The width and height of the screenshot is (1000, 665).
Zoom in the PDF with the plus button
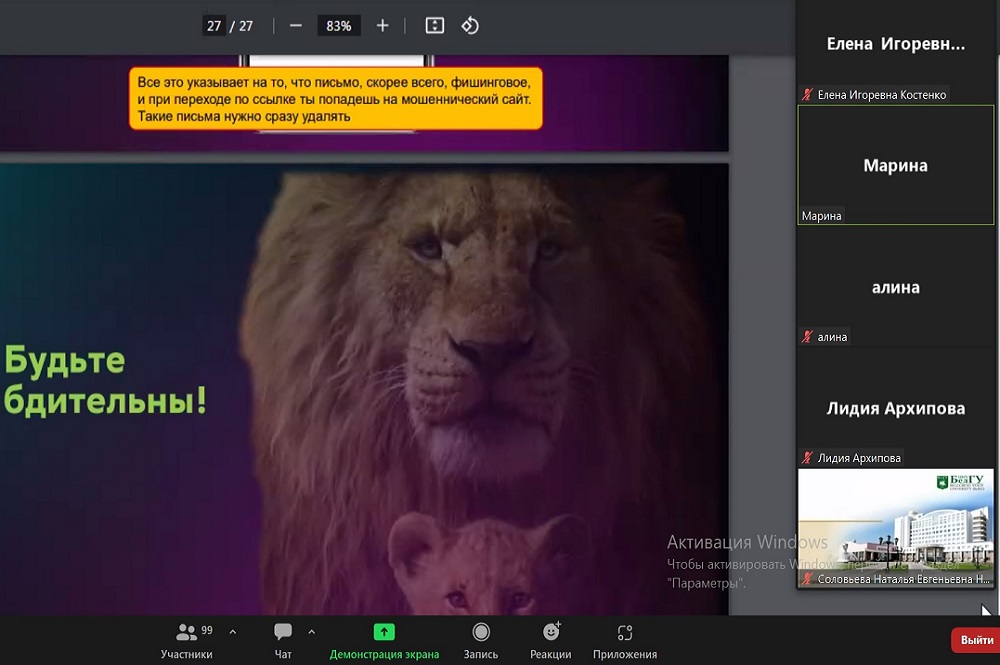(382, 26)
